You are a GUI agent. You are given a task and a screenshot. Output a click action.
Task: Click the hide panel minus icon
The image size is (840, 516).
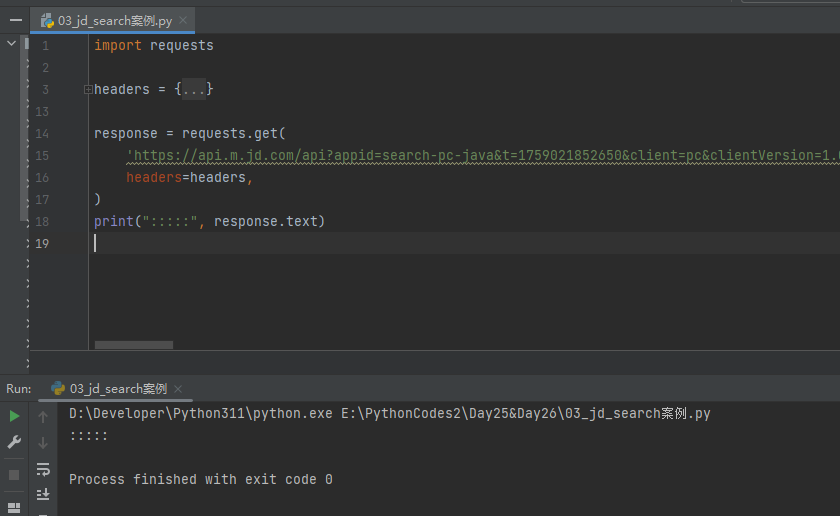[16, 20]
